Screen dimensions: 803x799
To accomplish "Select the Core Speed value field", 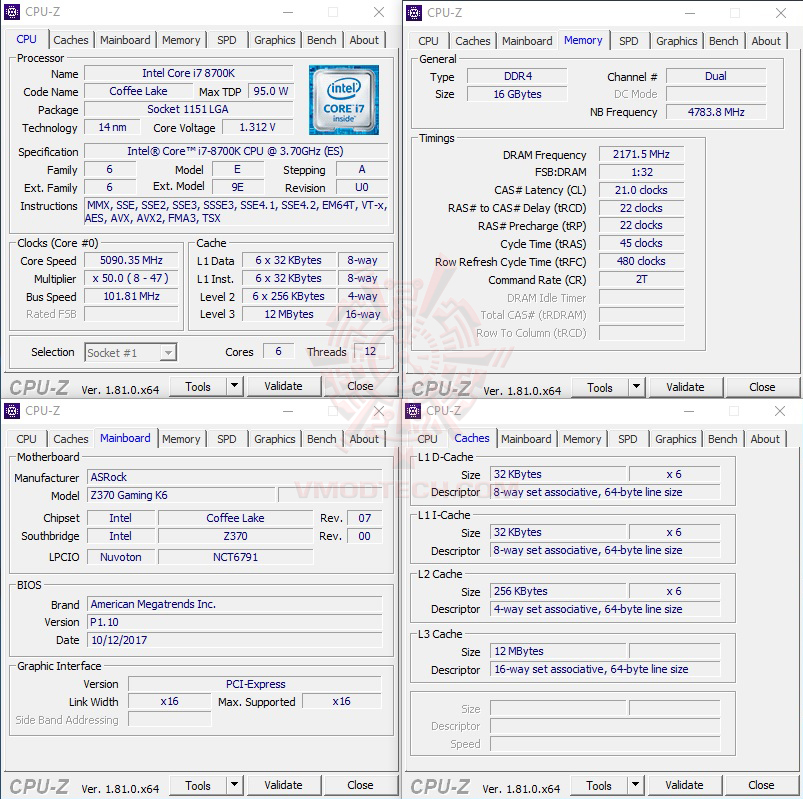I will 131,261.
